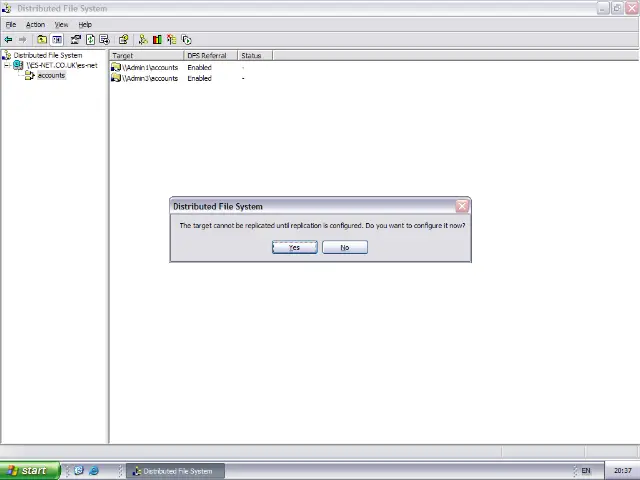This screenshot has width=640, height=480.
Task: Click the Forward arrow toolbar icon
Action: [x=22, y=40]
